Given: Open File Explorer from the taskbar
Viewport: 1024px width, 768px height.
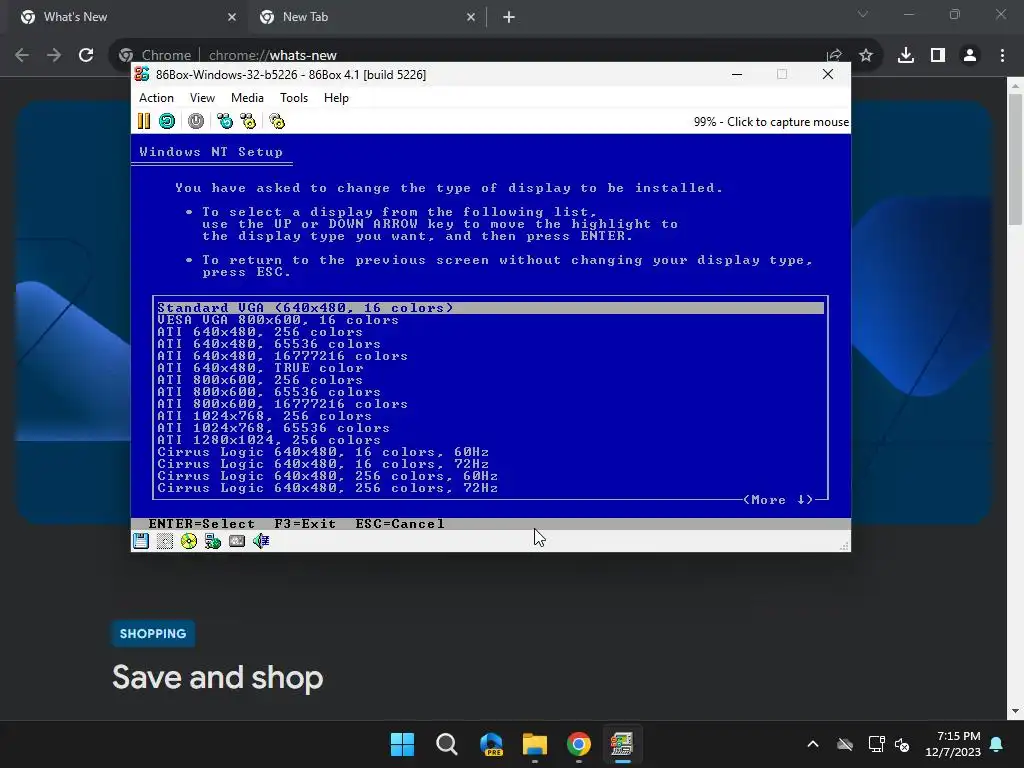Looking at the screenshot, I should (x=535, y=744).
